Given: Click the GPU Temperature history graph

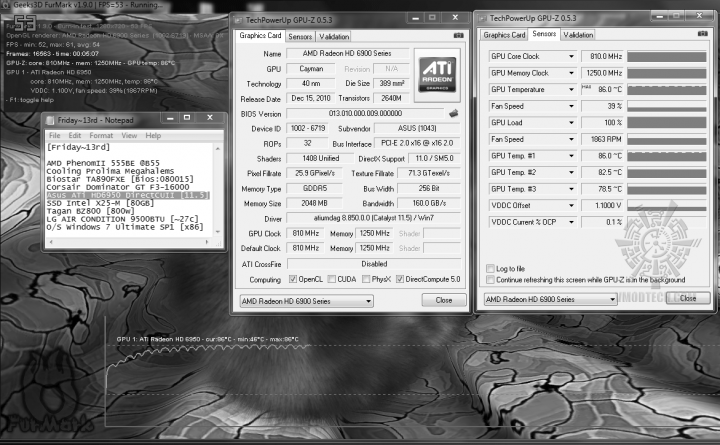Looking at the screenshot, I should 667,90.
